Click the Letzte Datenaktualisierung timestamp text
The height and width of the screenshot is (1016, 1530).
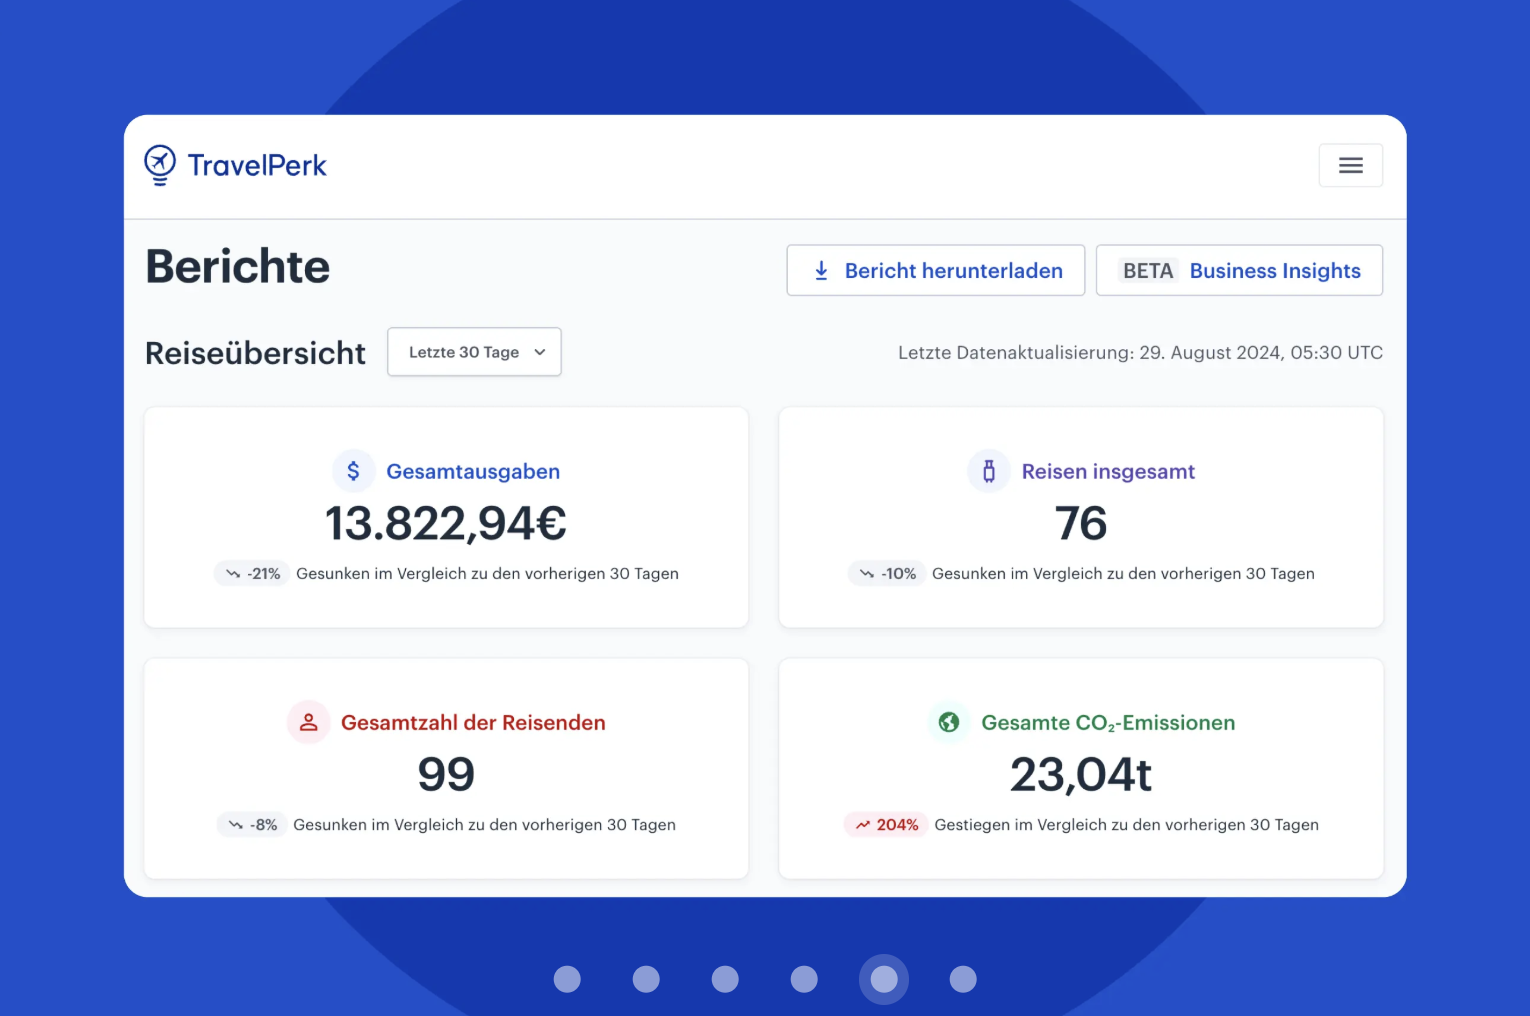(1140, 352)
